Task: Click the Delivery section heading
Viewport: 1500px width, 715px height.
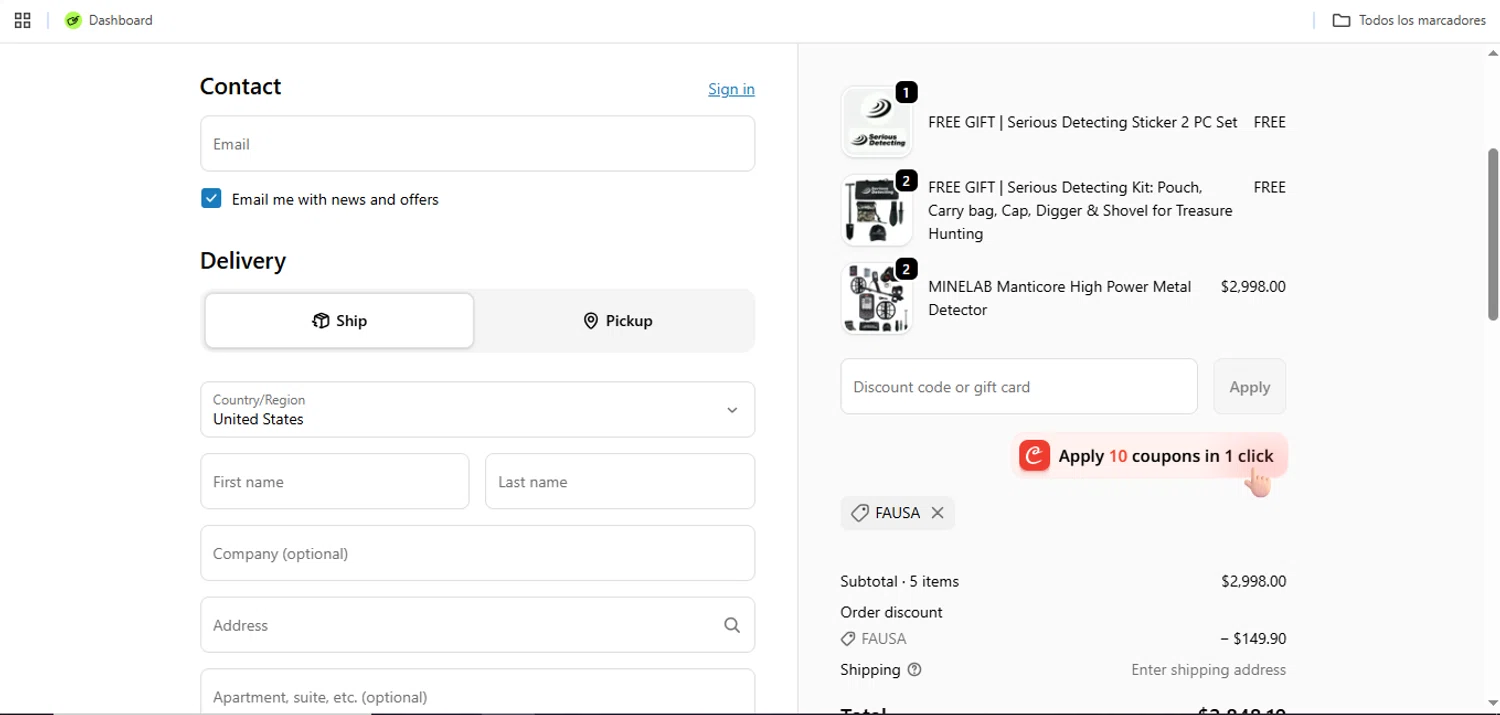Action: click(x=243, y=261)
